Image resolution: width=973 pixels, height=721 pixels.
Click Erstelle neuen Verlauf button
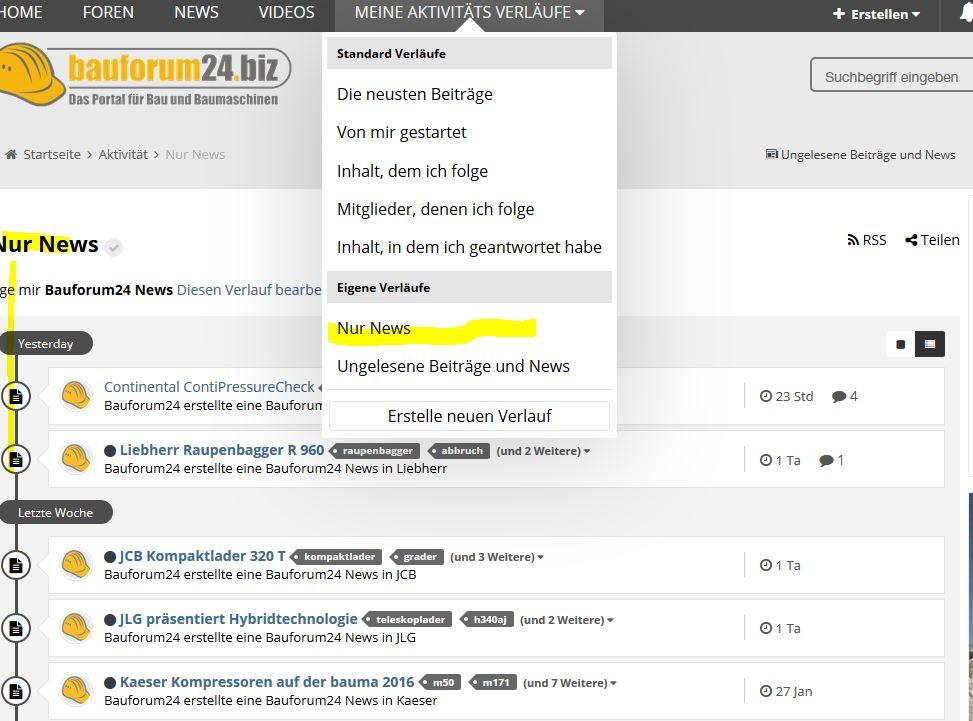[469, 416]
